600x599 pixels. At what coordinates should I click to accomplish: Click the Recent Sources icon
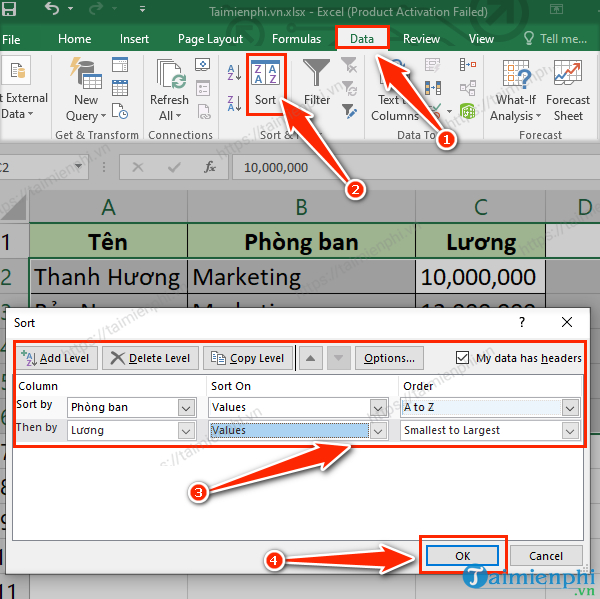(x=120, y=111)
